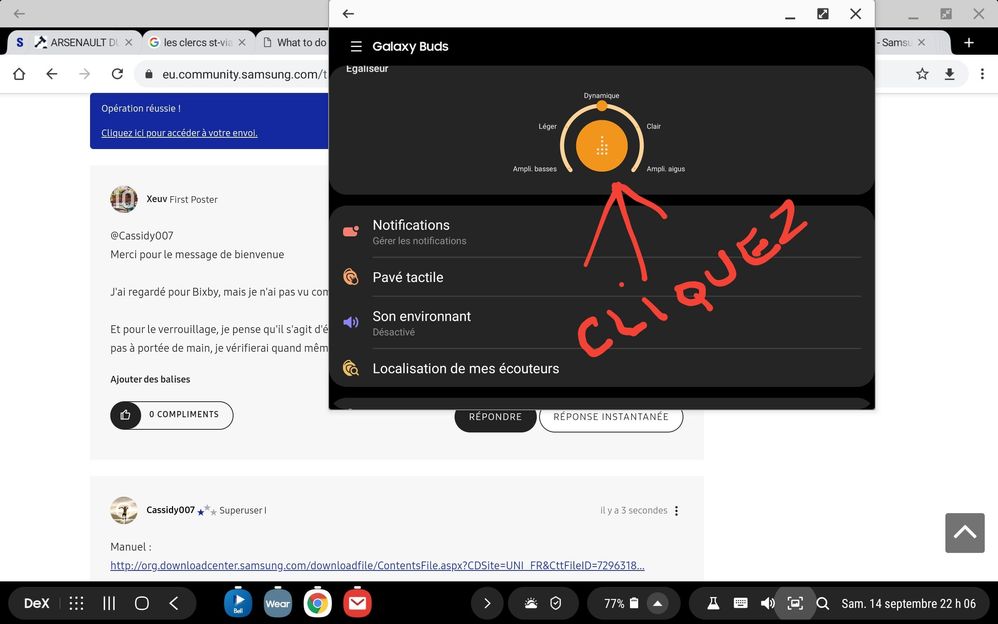Screen dimensions: 998x624
Task: Select the Dynamique knob on the equalizer
Action: [x=601, y=105]
